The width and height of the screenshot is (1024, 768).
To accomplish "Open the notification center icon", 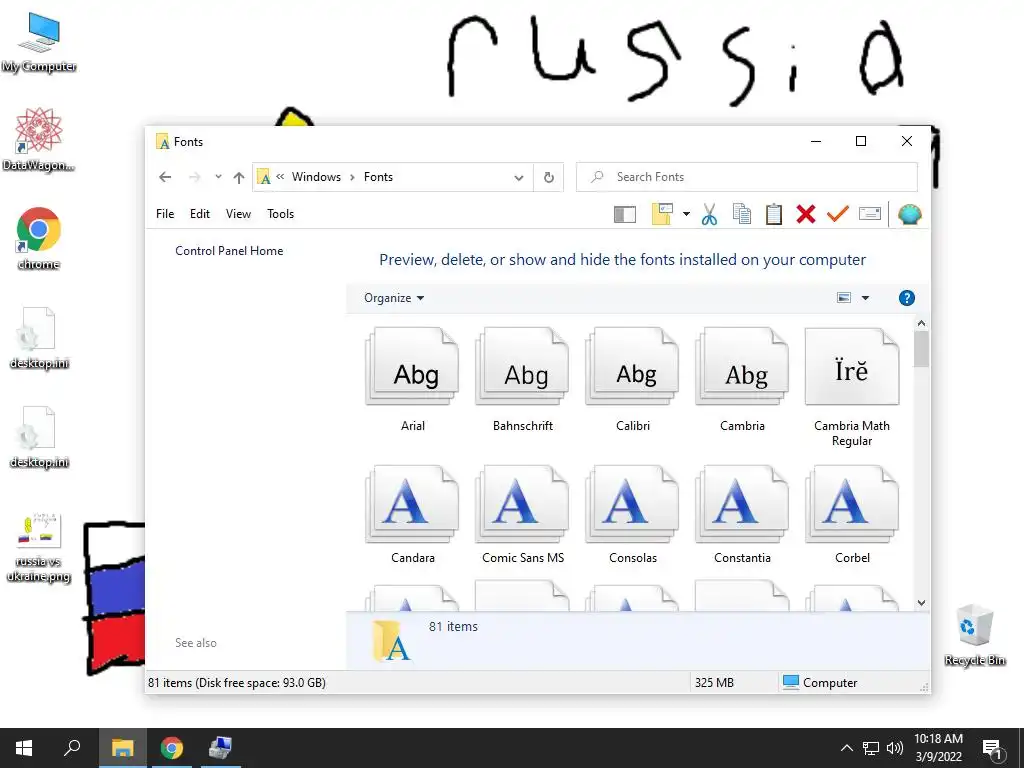I will point(992,748).
